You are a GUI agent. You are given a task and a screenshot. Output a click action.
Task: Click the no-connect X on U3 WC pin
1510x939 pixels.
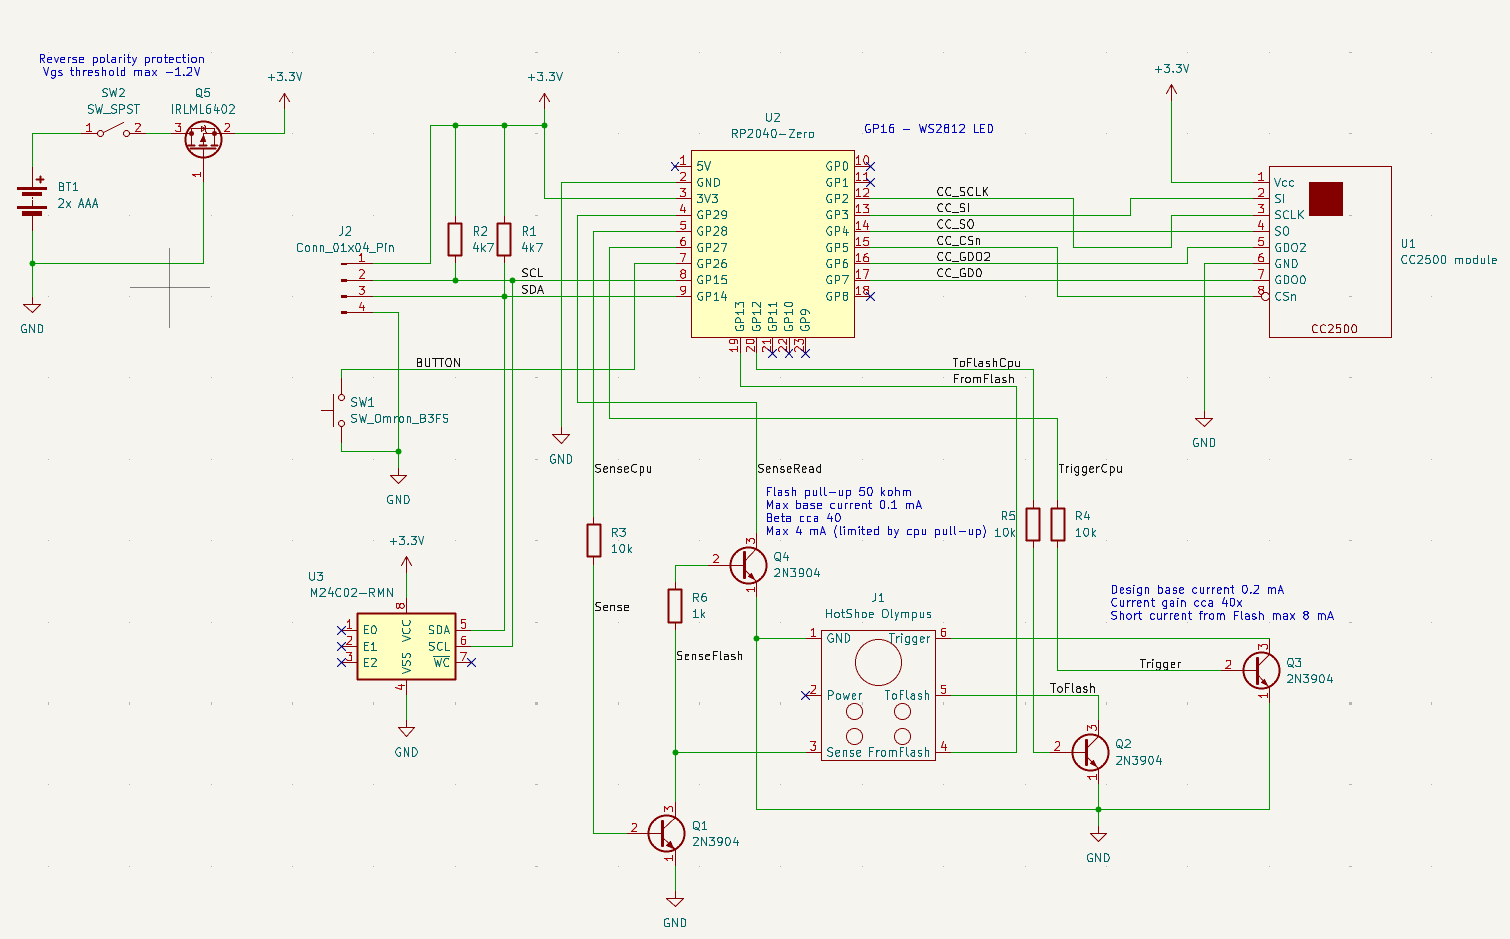[471, 662]
